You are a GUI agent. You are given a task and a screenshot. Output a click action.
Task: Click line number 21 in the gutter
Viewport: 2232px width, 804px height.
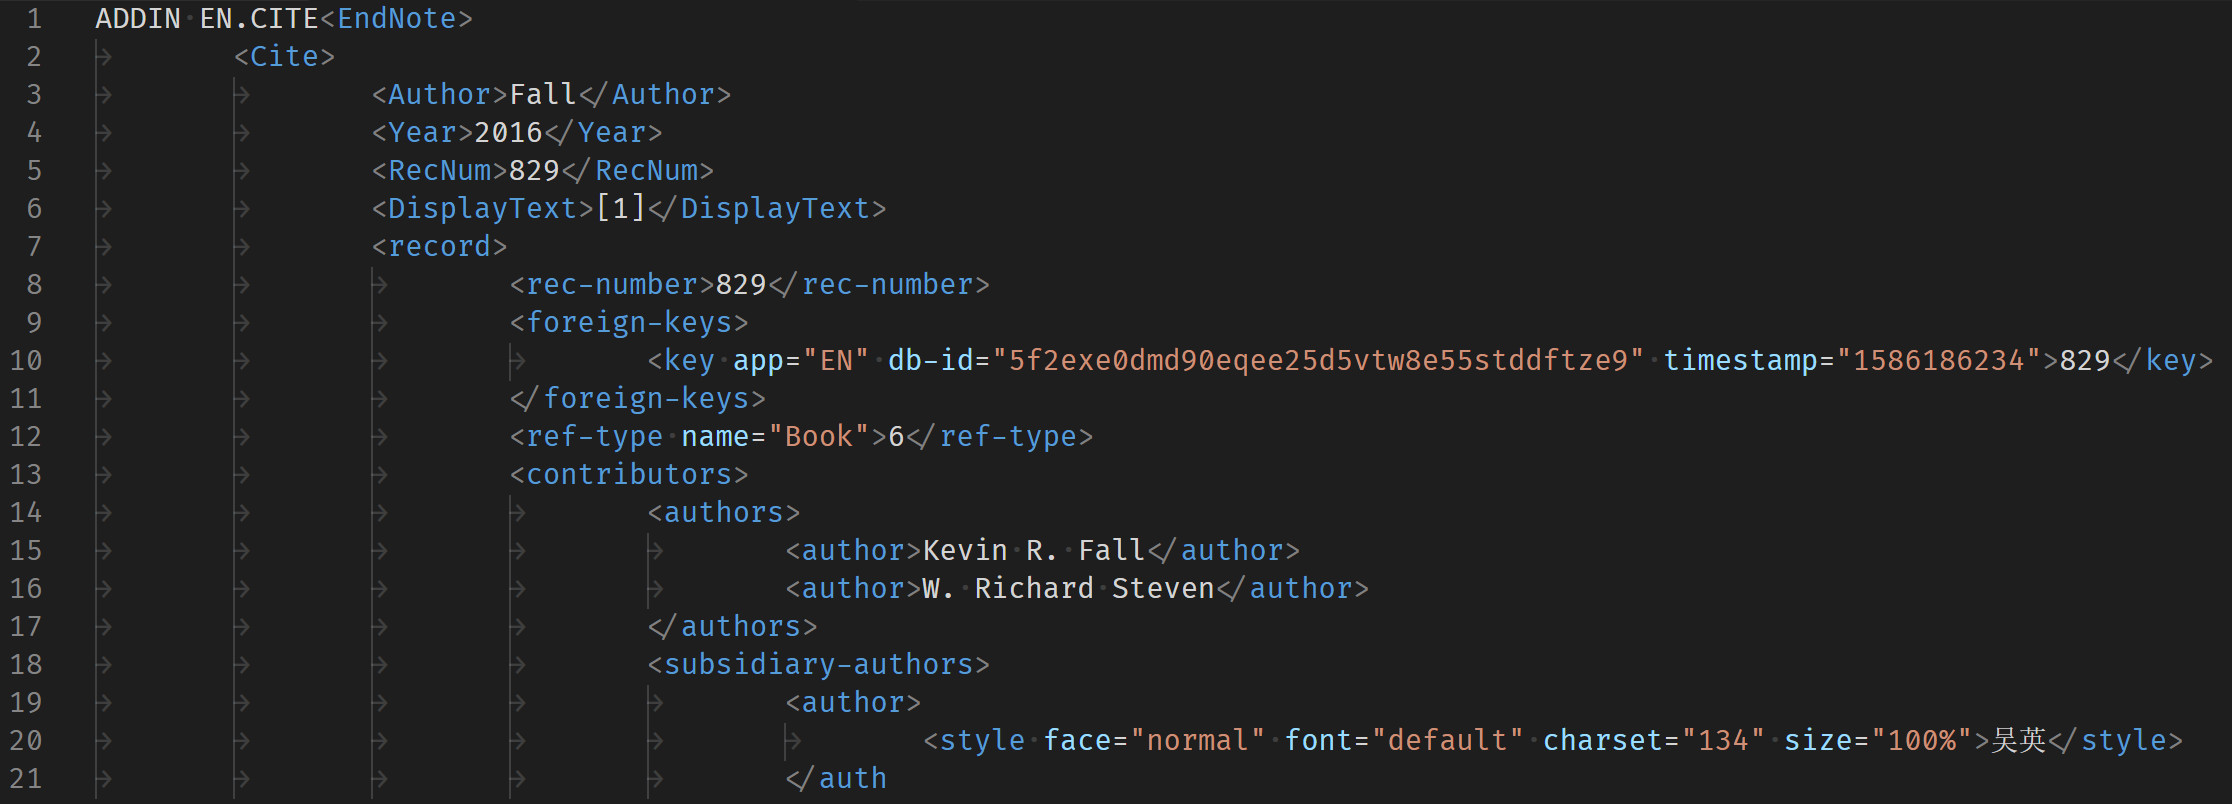click(26, 778)
